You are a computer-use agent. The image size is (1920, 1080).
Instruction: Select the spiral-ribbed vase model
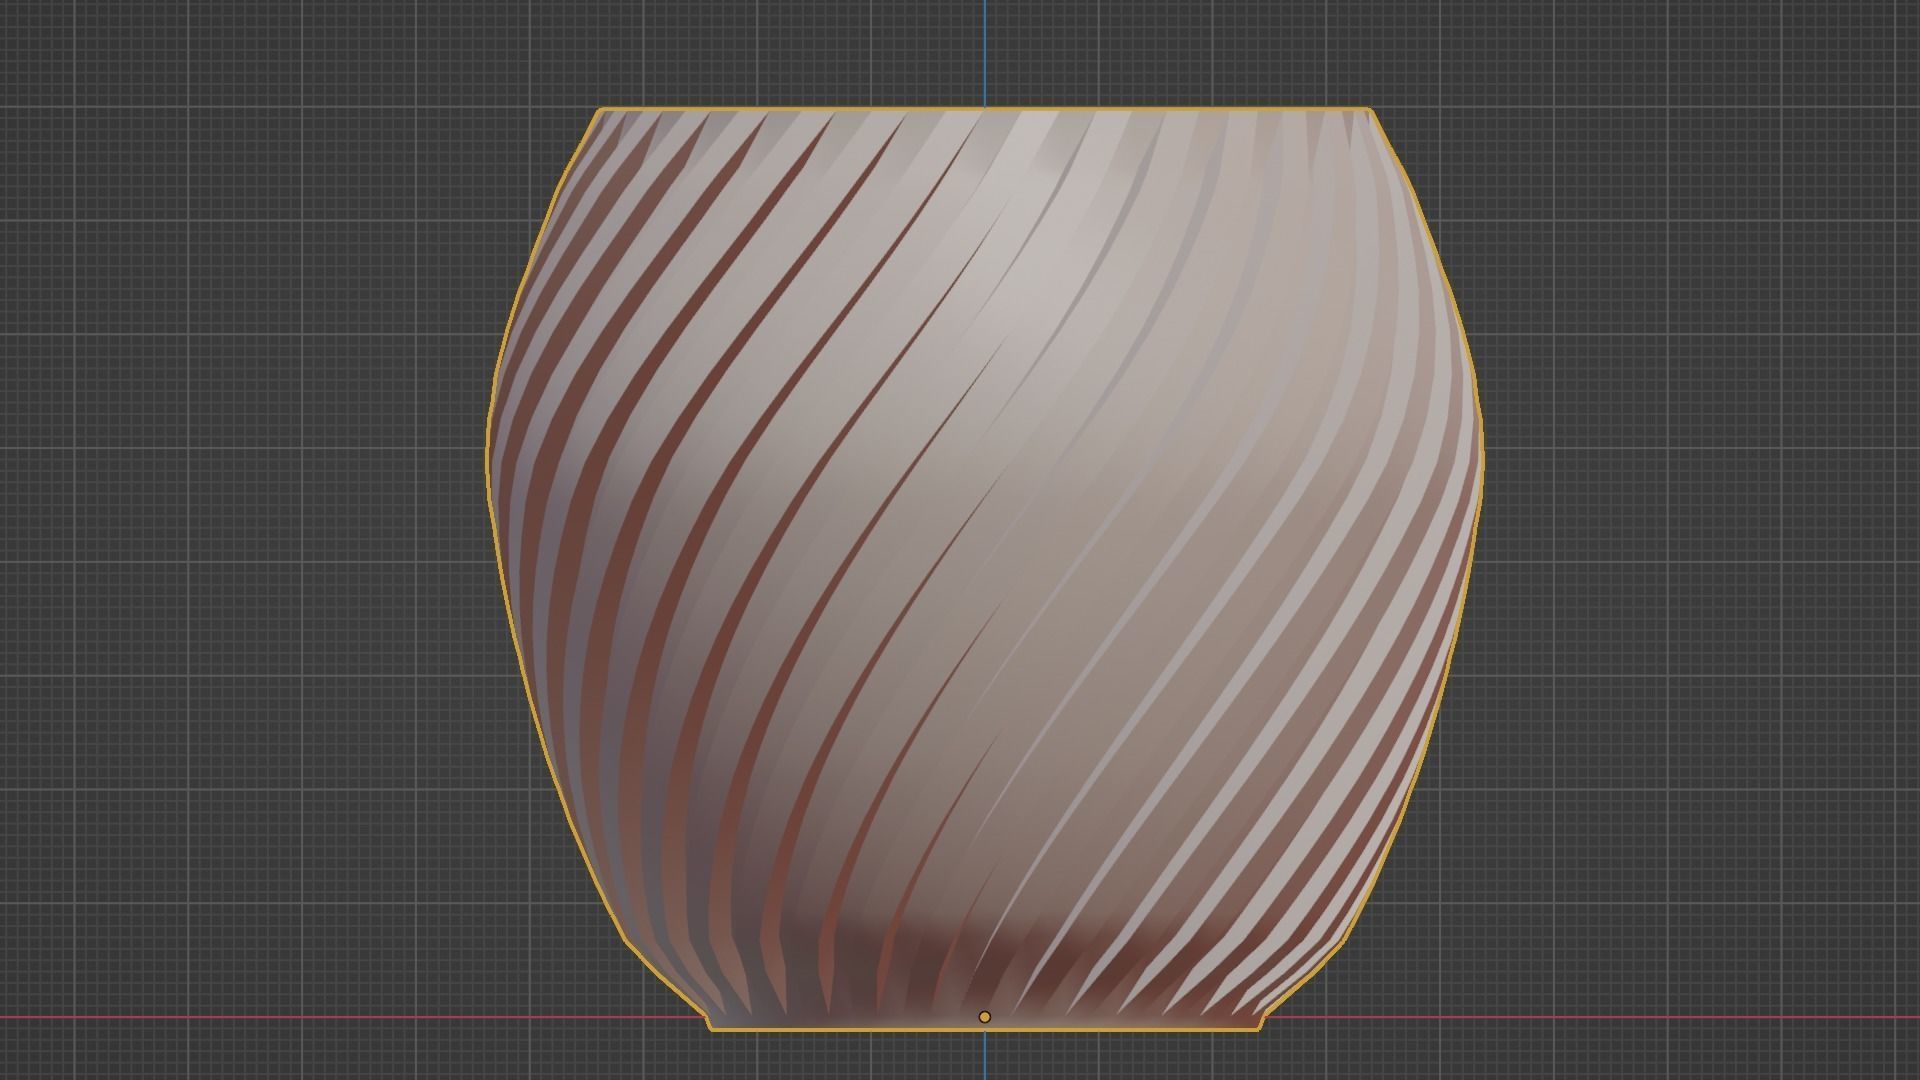click(984, 569)
